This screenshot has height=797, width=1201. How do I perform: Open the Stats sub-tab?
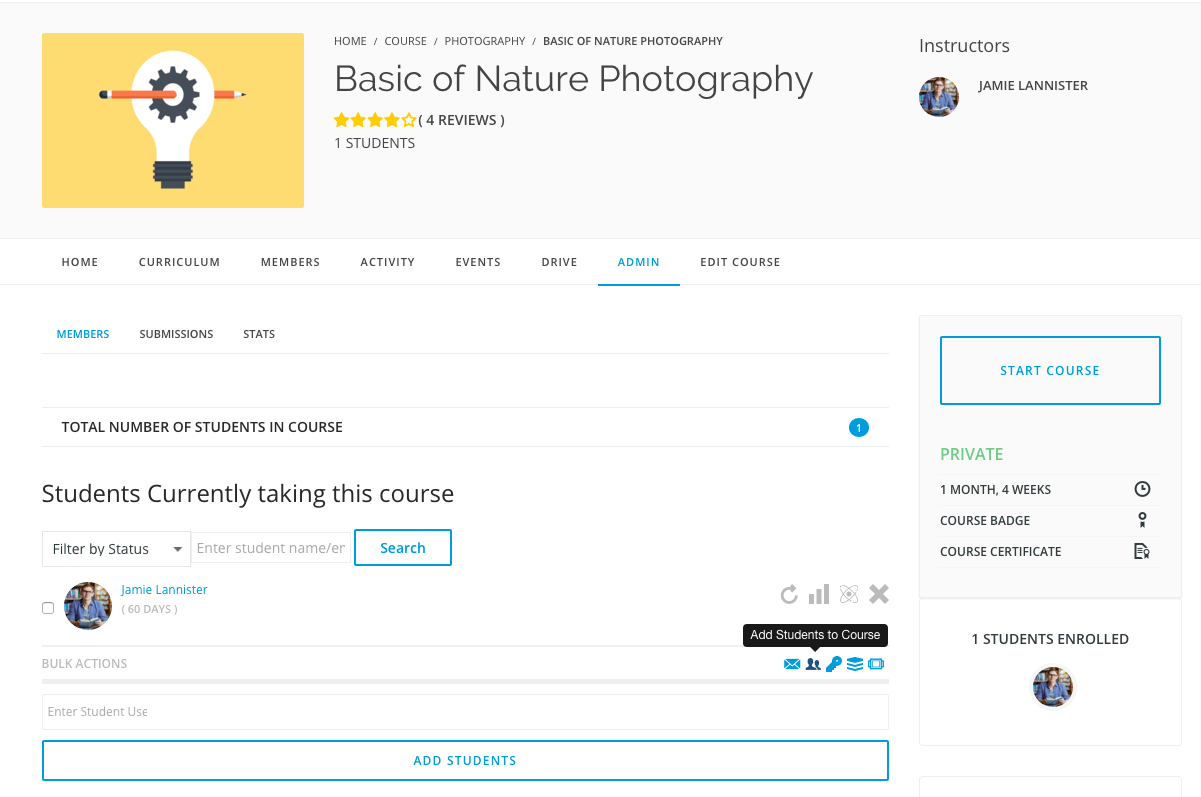[259, 334]
